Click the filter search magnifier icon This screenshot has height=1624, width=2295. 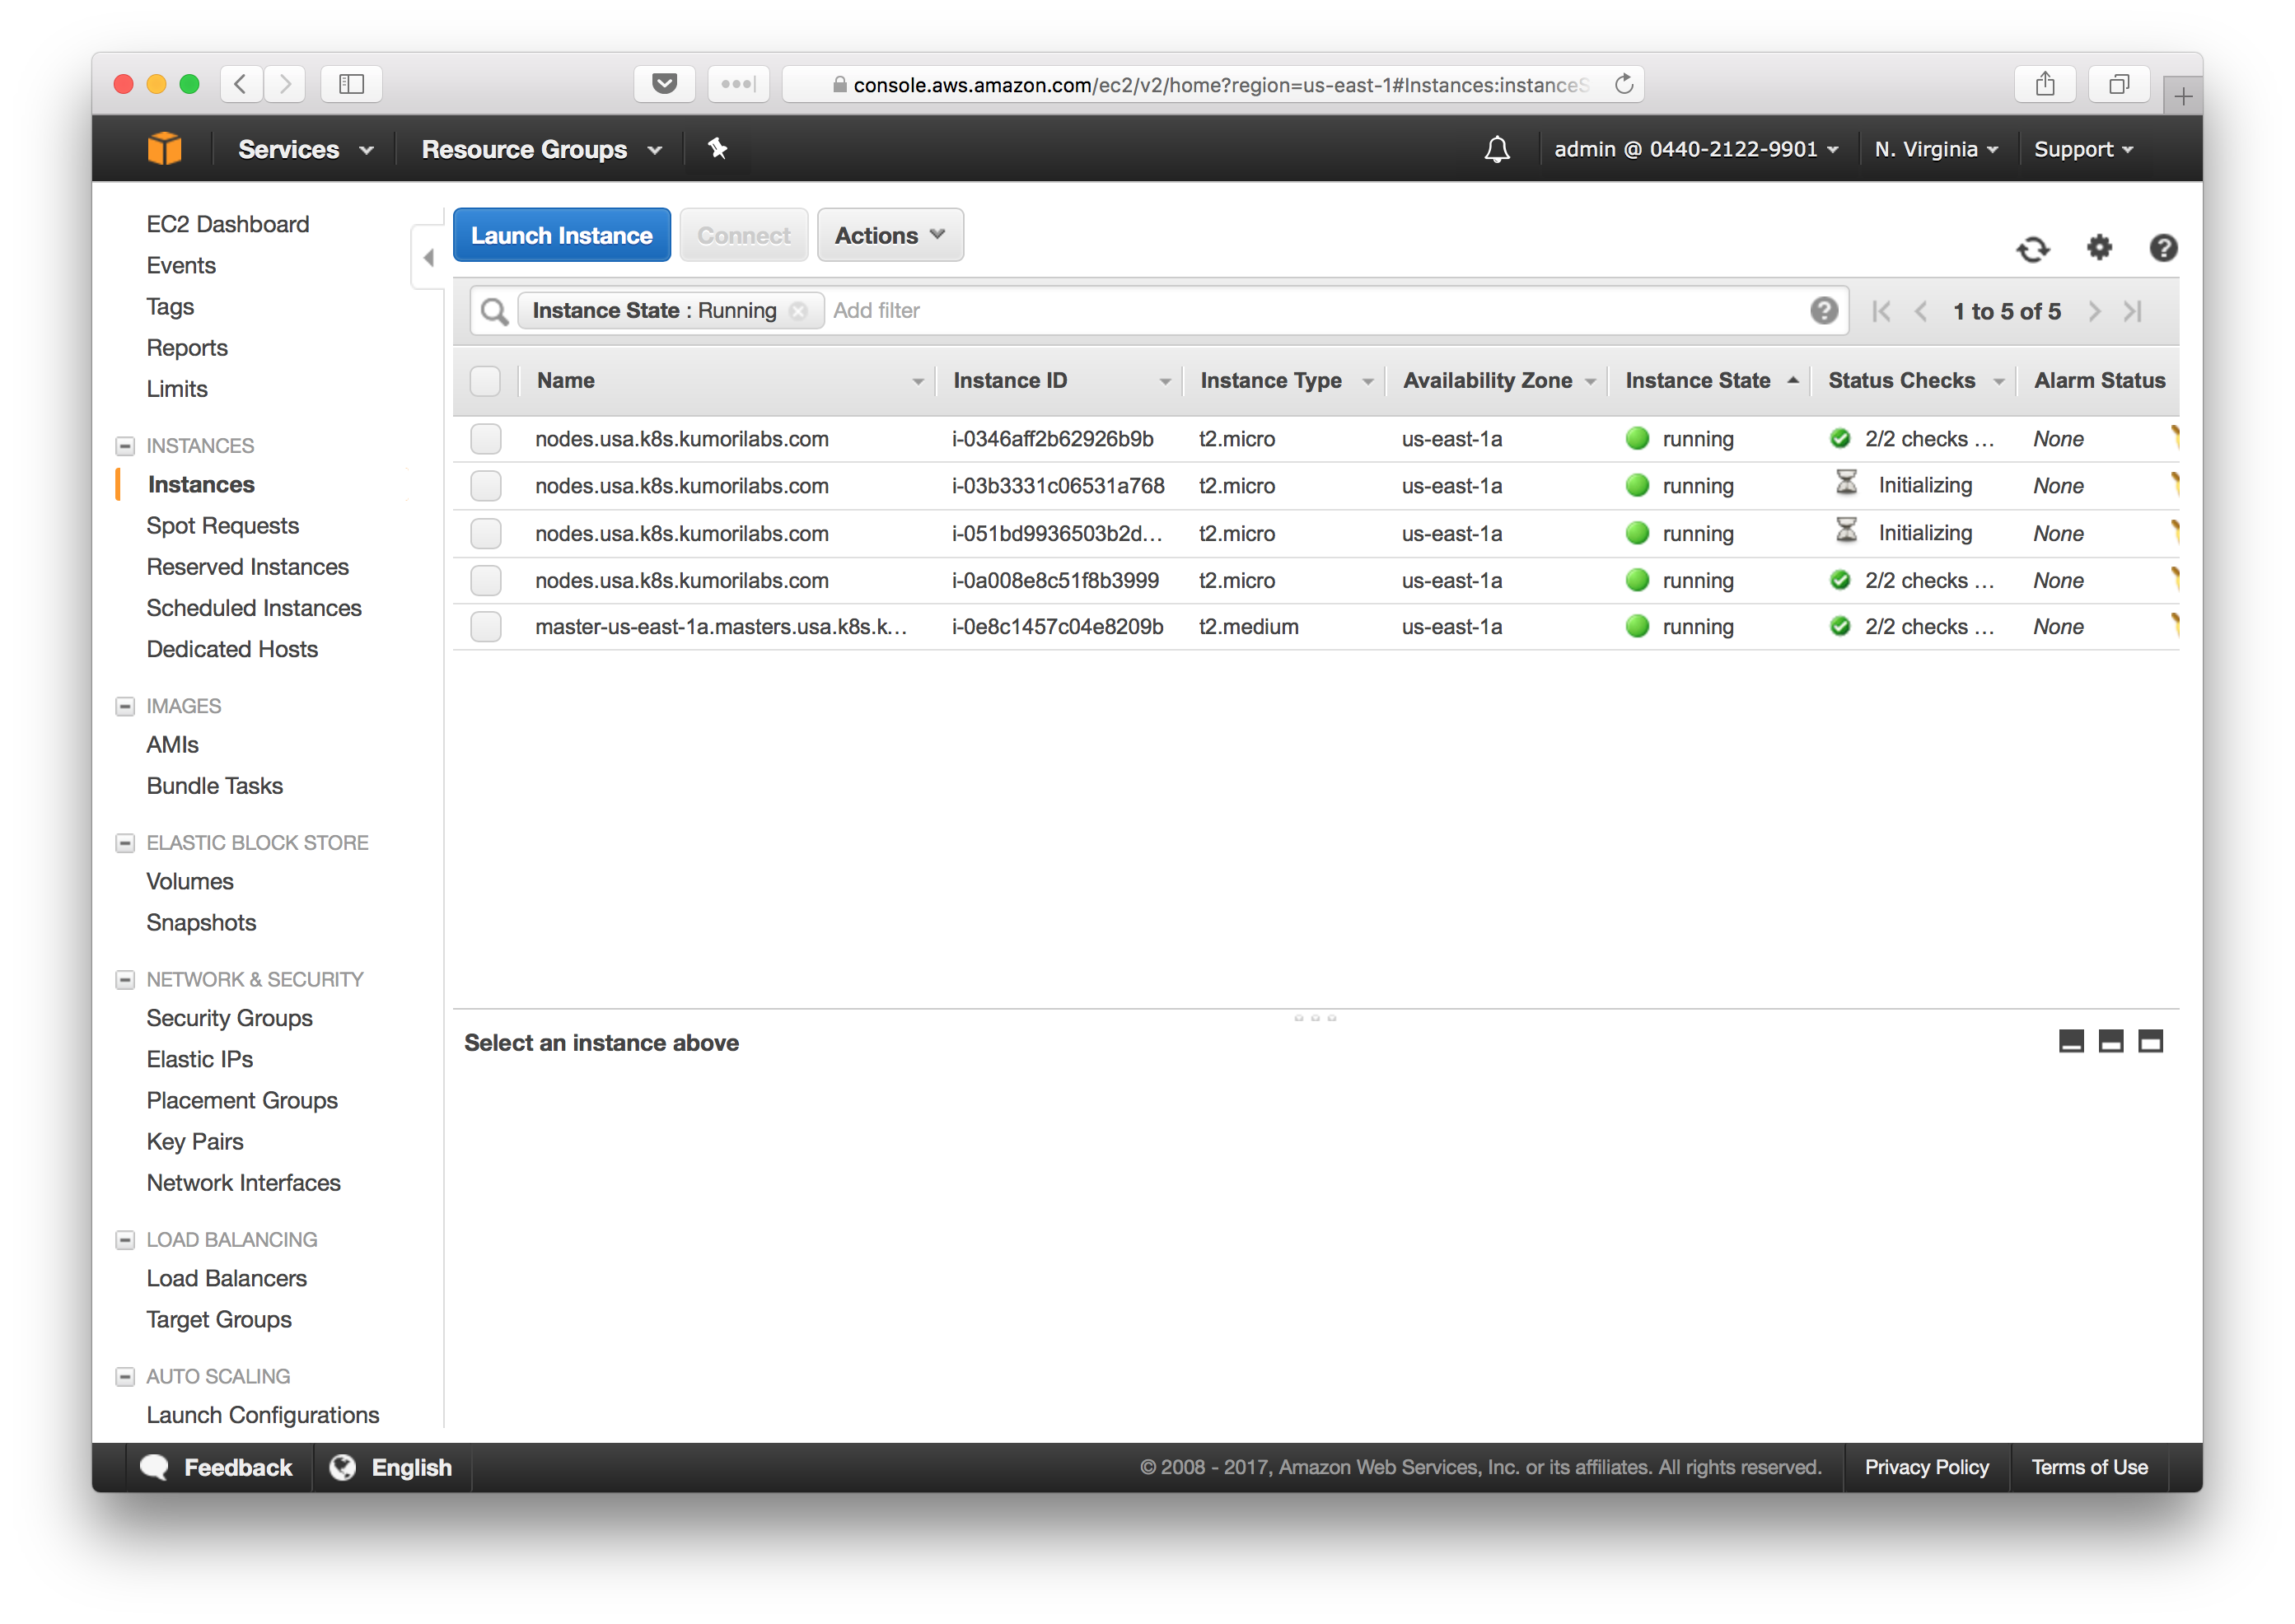[494, 311]
